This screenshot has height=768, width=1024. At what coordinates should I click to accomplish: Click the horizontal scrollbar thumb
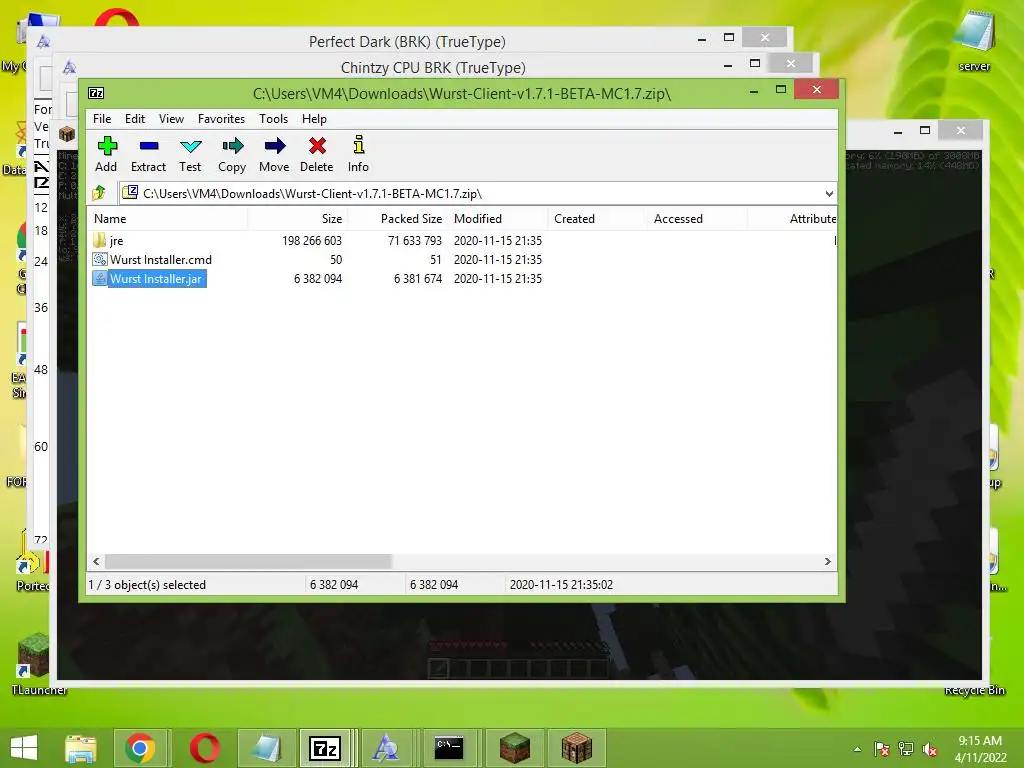point(248,561)
